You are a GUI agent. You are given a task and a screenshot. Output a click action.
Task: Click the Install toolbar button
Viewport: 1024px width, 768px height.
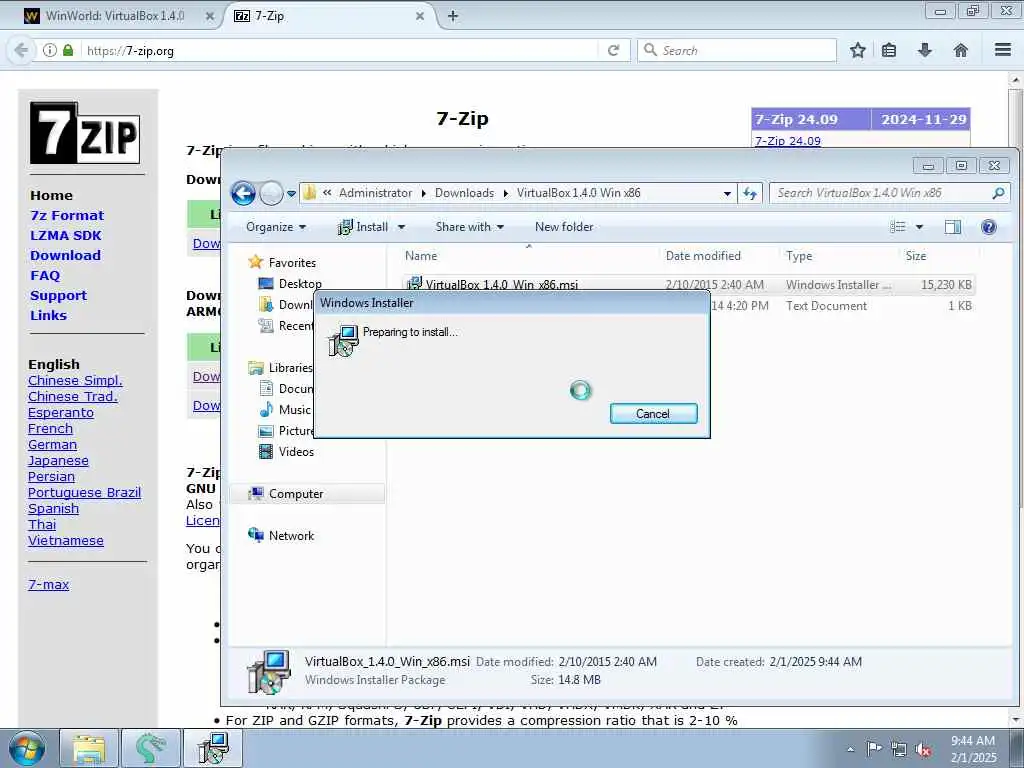tap(363, 227)
